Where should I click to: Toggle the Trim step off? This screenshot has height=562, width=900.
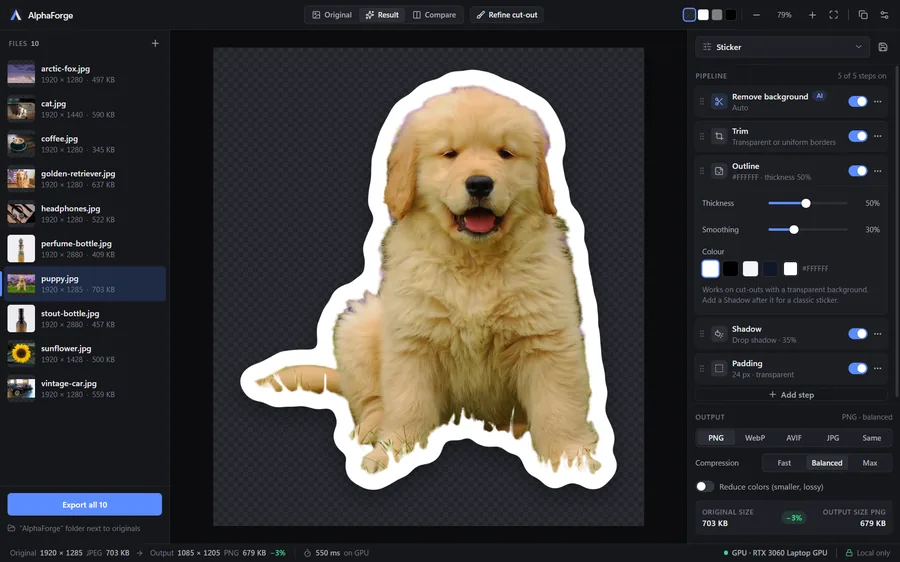[x=858, y=136]
